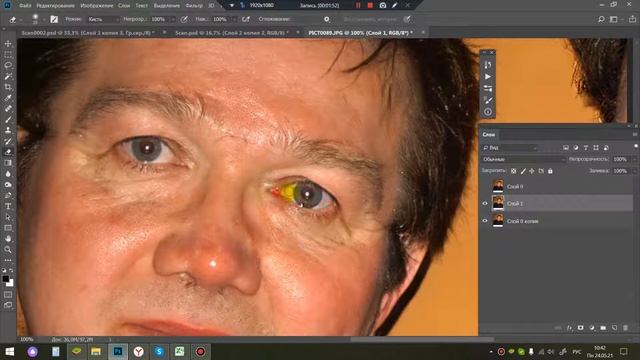The height and width of the screenshot is (360, 640).
Task: Open the Info panel icon
Action: [x=488, y=111]
